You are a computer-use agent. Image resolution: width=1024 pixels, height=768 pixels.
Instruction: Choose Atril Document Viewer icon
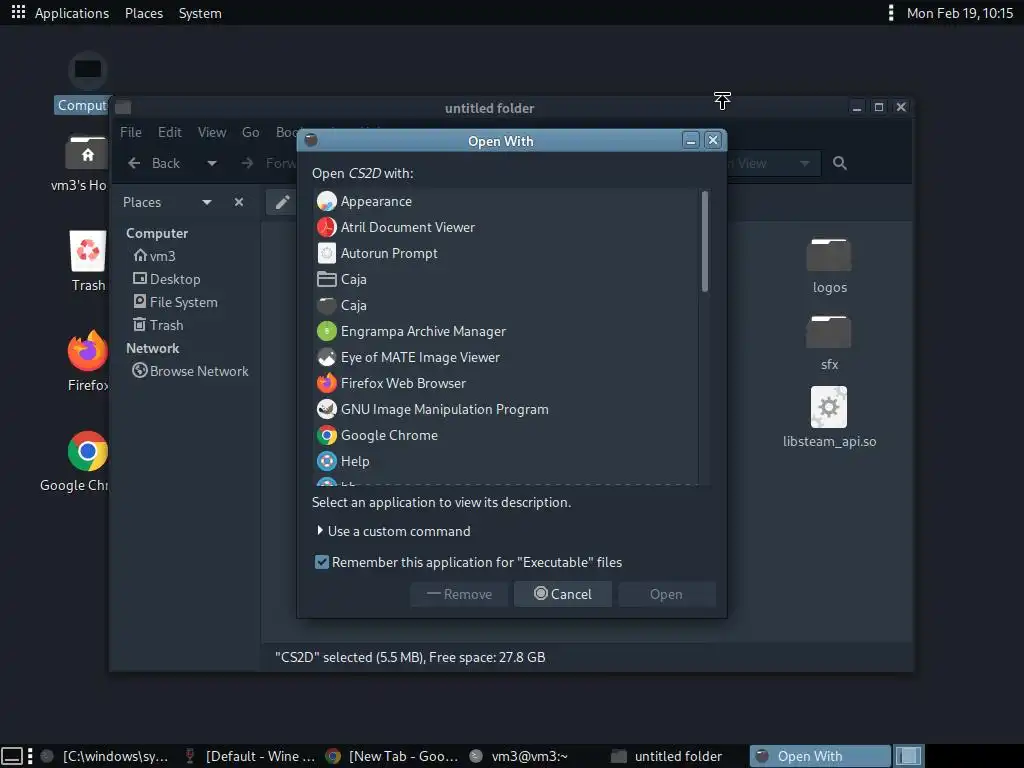click(327, 227)
